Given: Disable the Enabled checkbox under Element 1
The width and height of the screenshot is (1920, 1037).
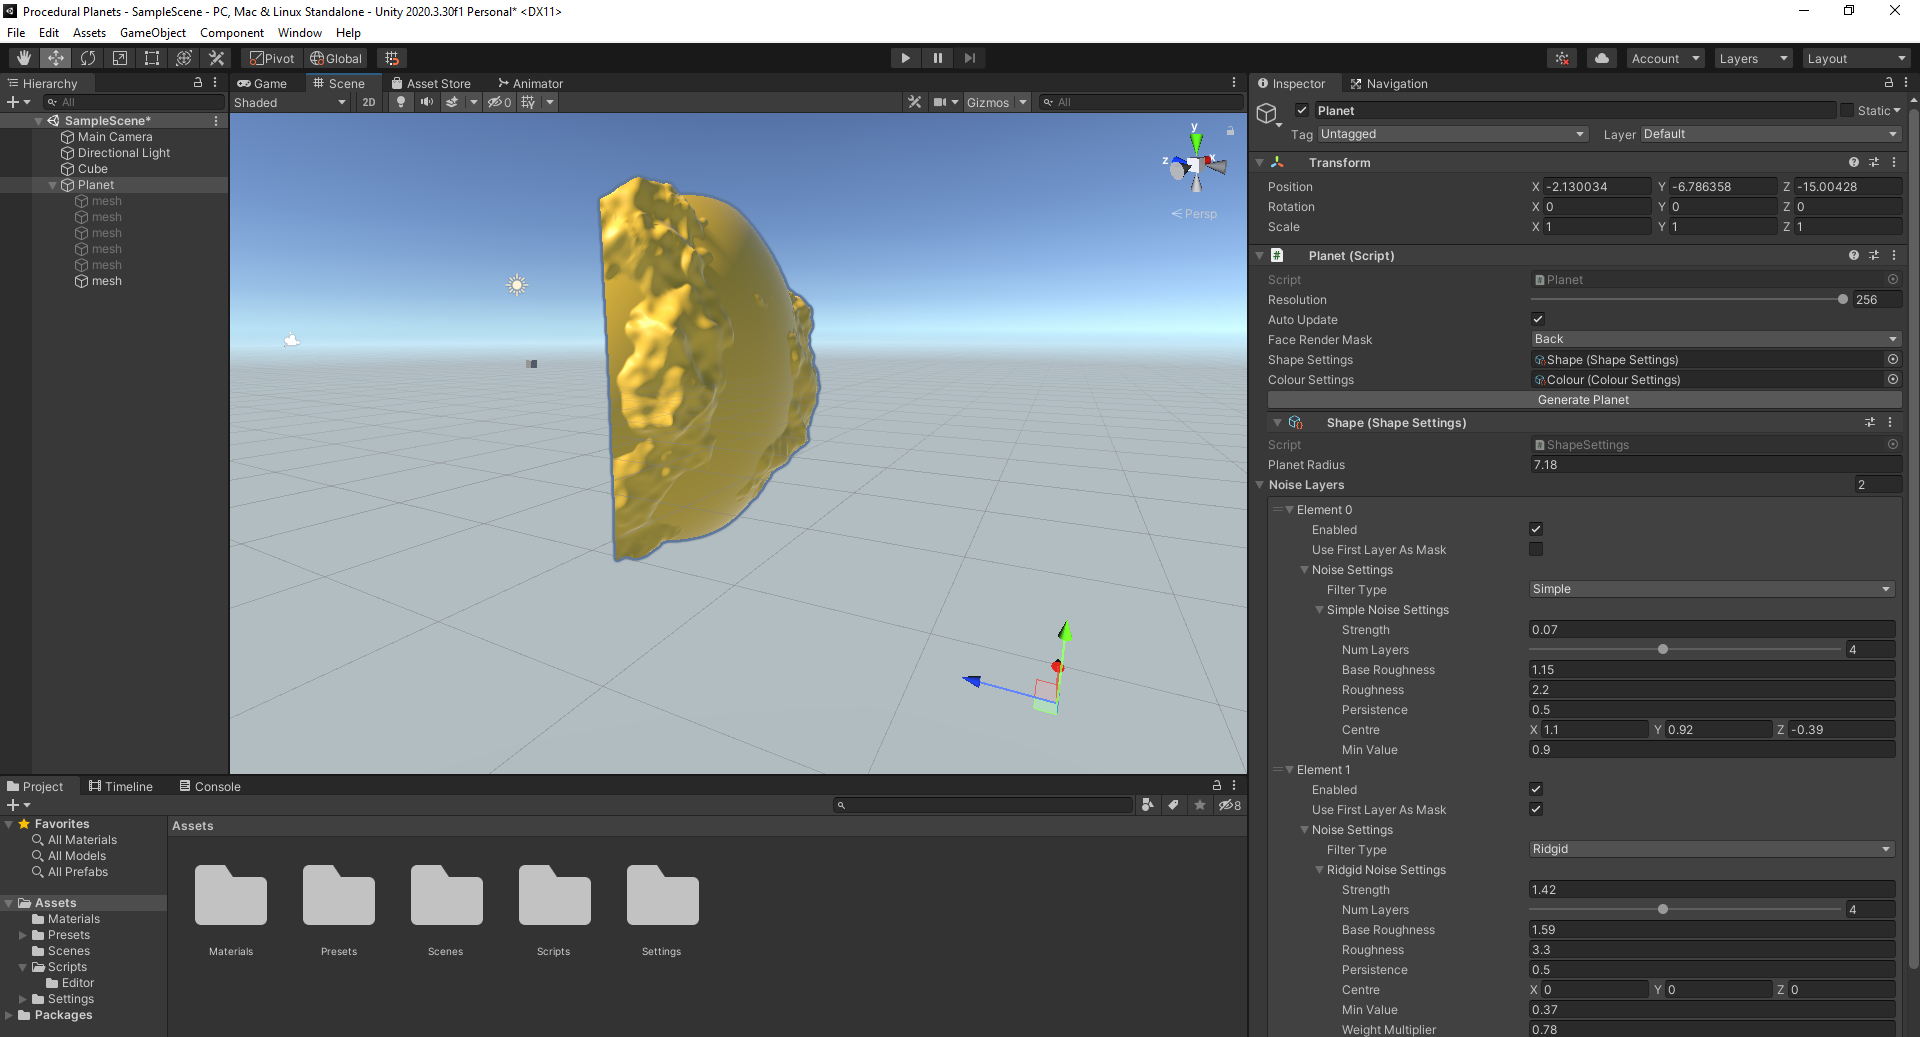Looking at the screenshot, I should coord(1535,789).
